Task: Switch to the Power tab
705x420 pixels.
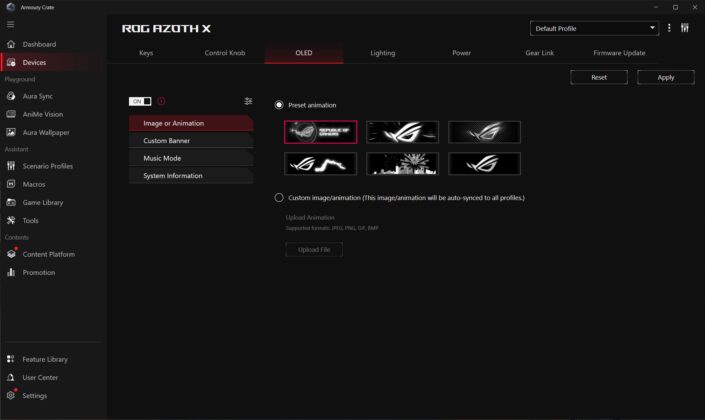Action: (461, 53)
